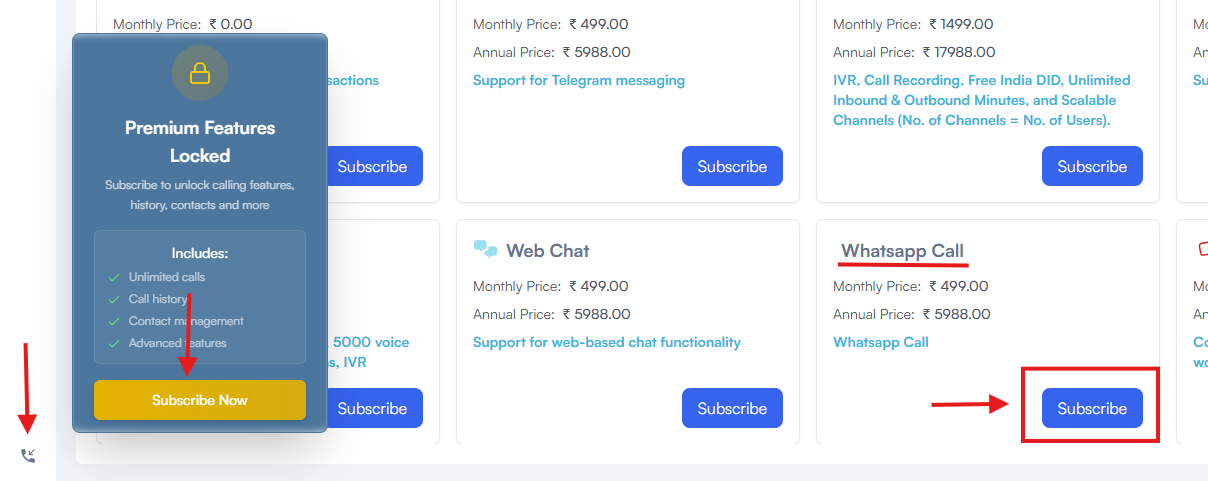Subscribe to the Telegram messaging plan
This screenshot has width=1208, height=481.
tap(732, 166)
